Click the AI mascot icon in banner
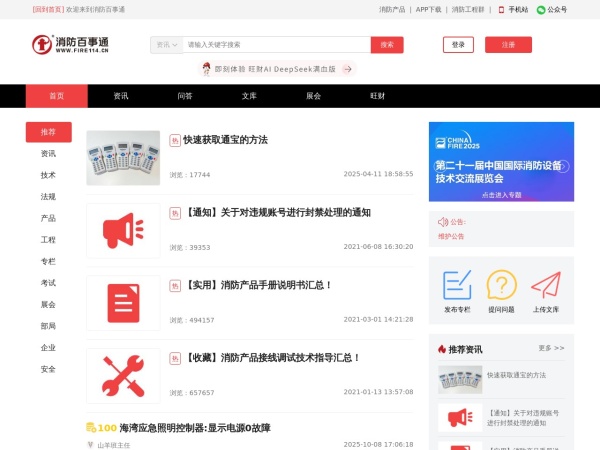Viewport: 600px width, 450px height. click(x=207, y=69)
